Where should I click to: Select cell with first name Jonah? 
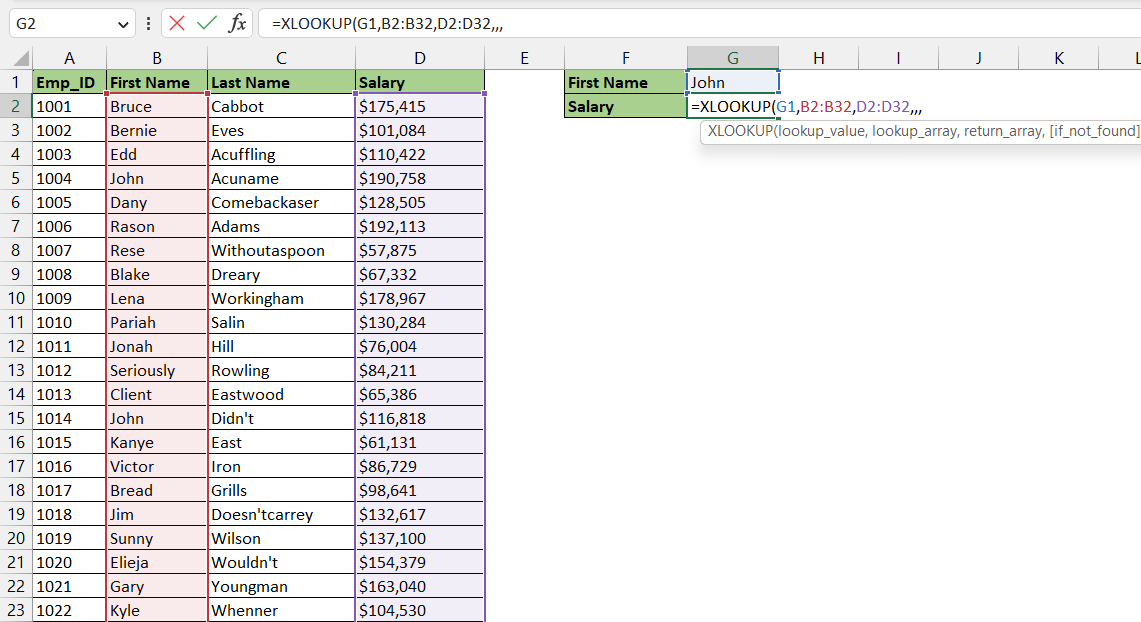156,346
